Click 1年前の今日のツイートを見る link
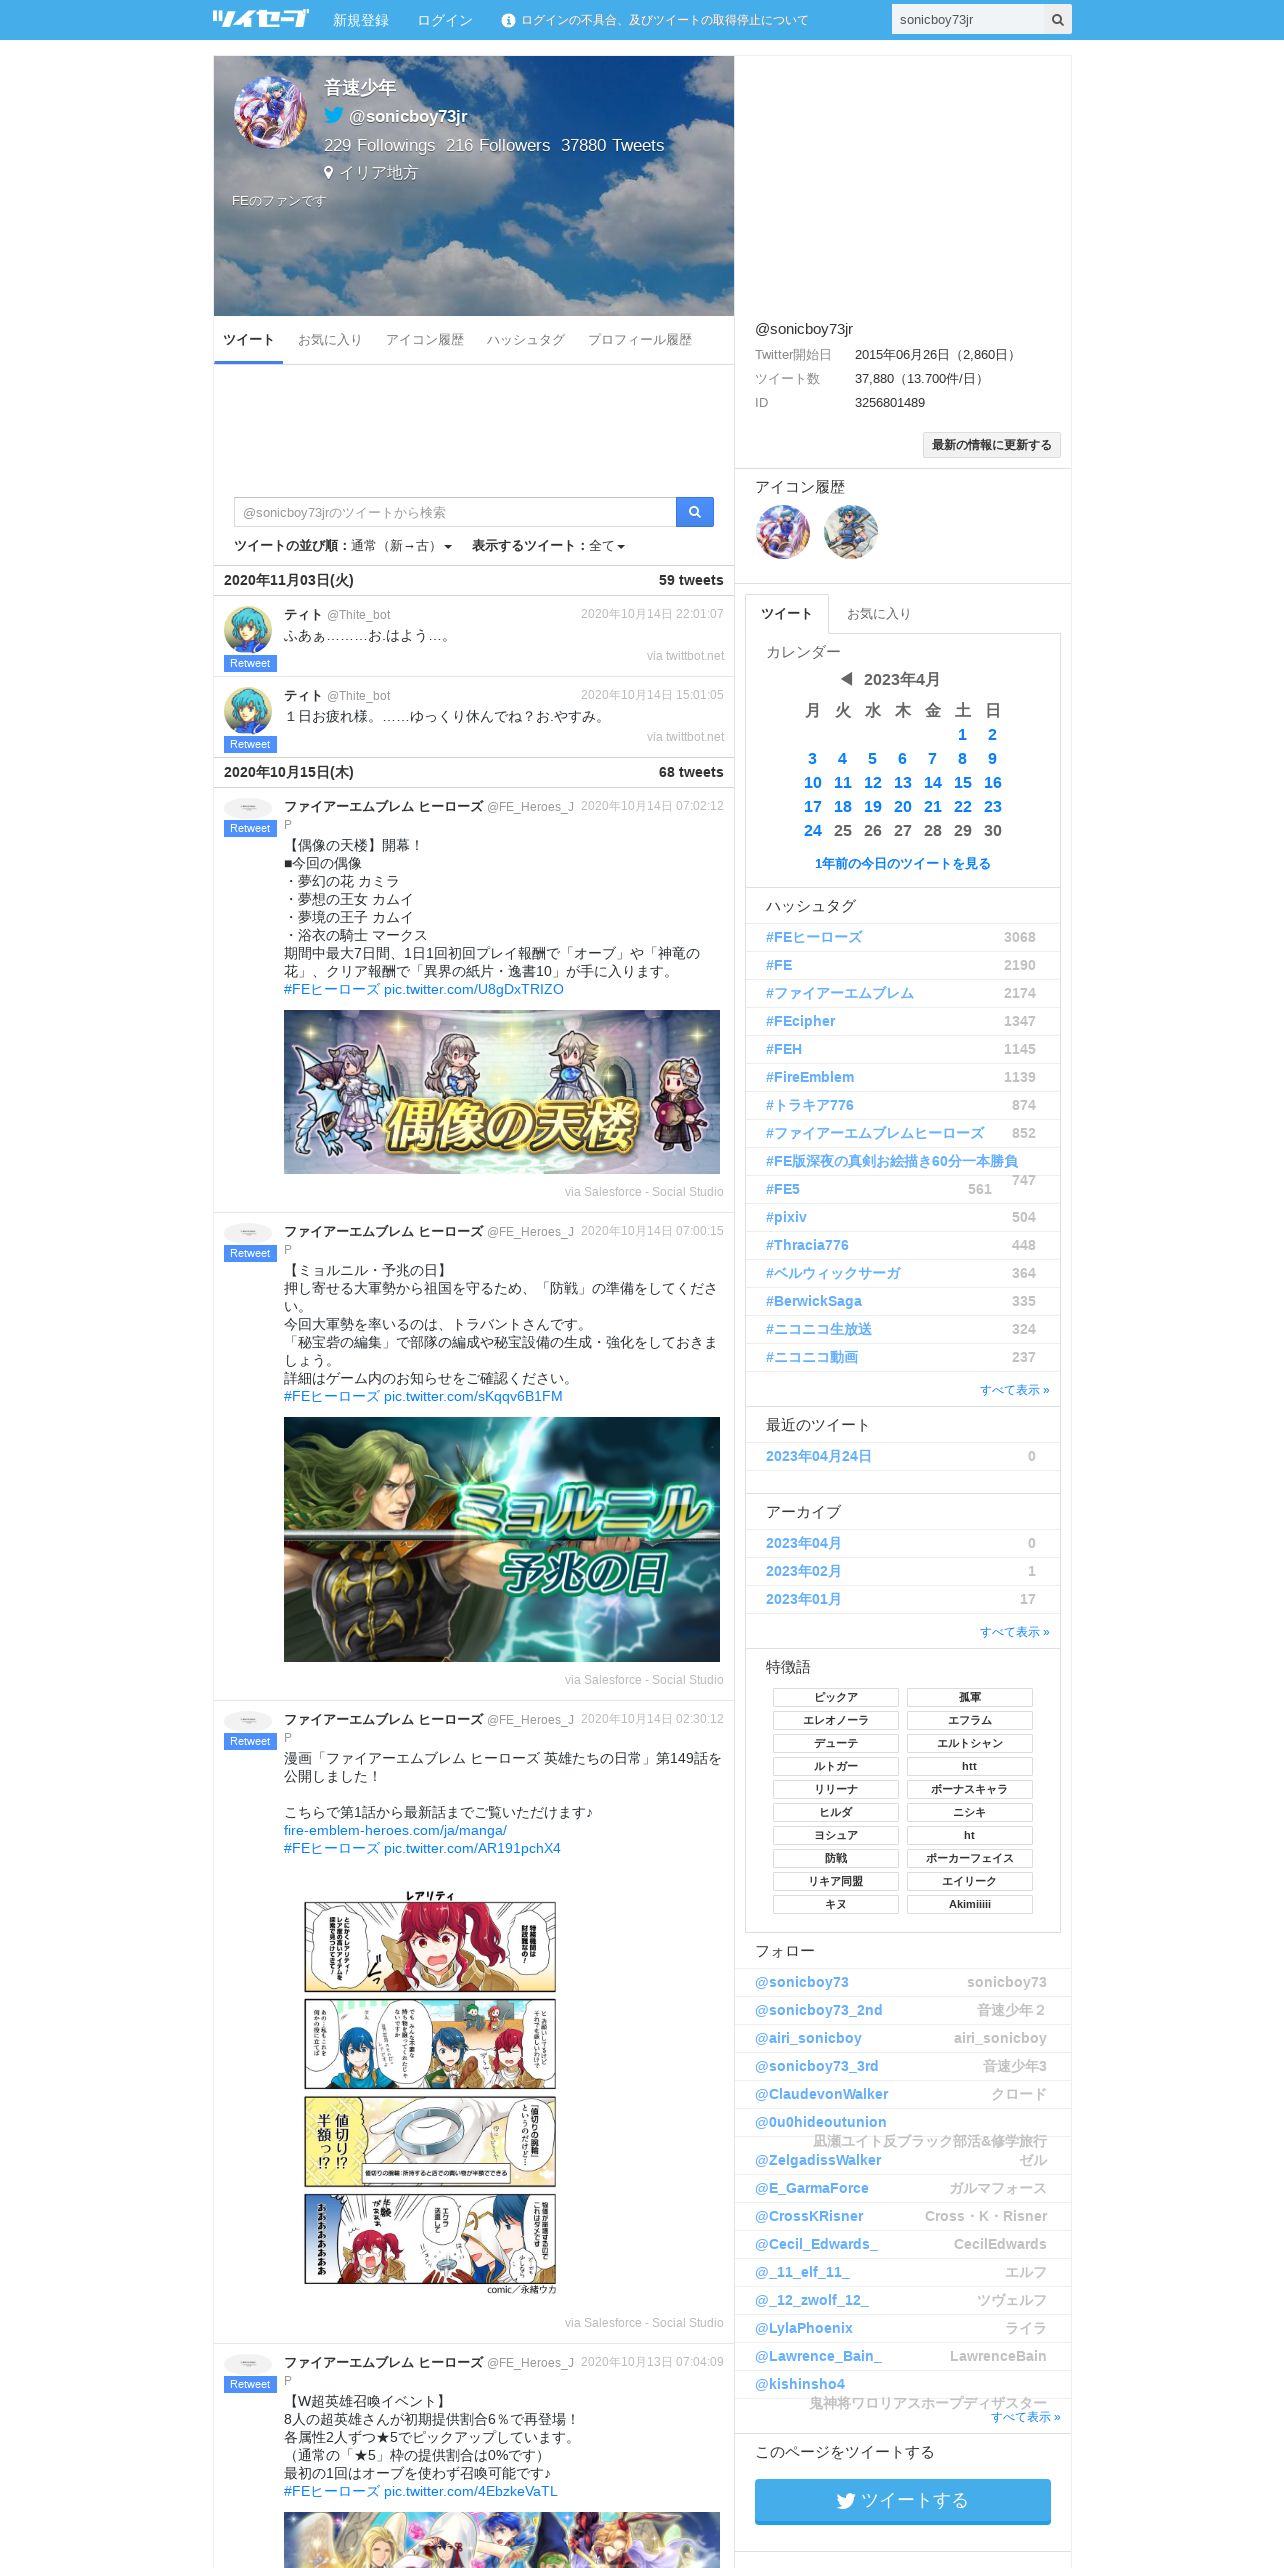This screenshot has width=1284, height=2568. coord(903,864)
